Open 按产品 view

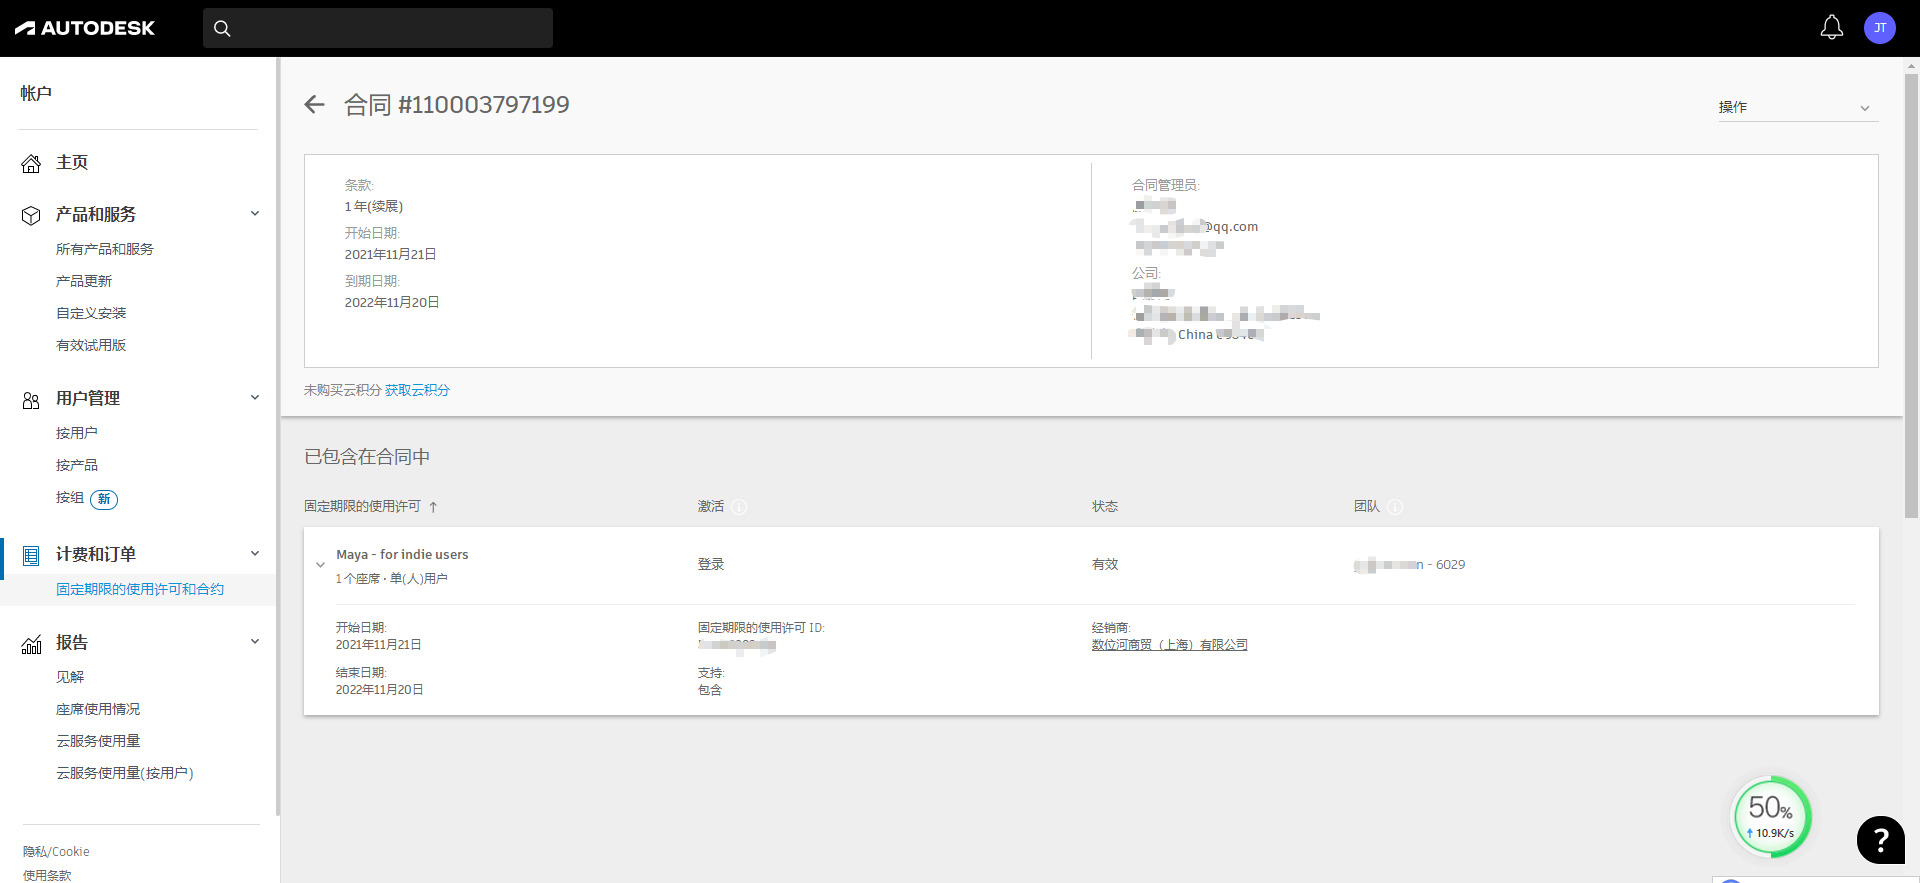pyautogui.click(x=77, y=465)
